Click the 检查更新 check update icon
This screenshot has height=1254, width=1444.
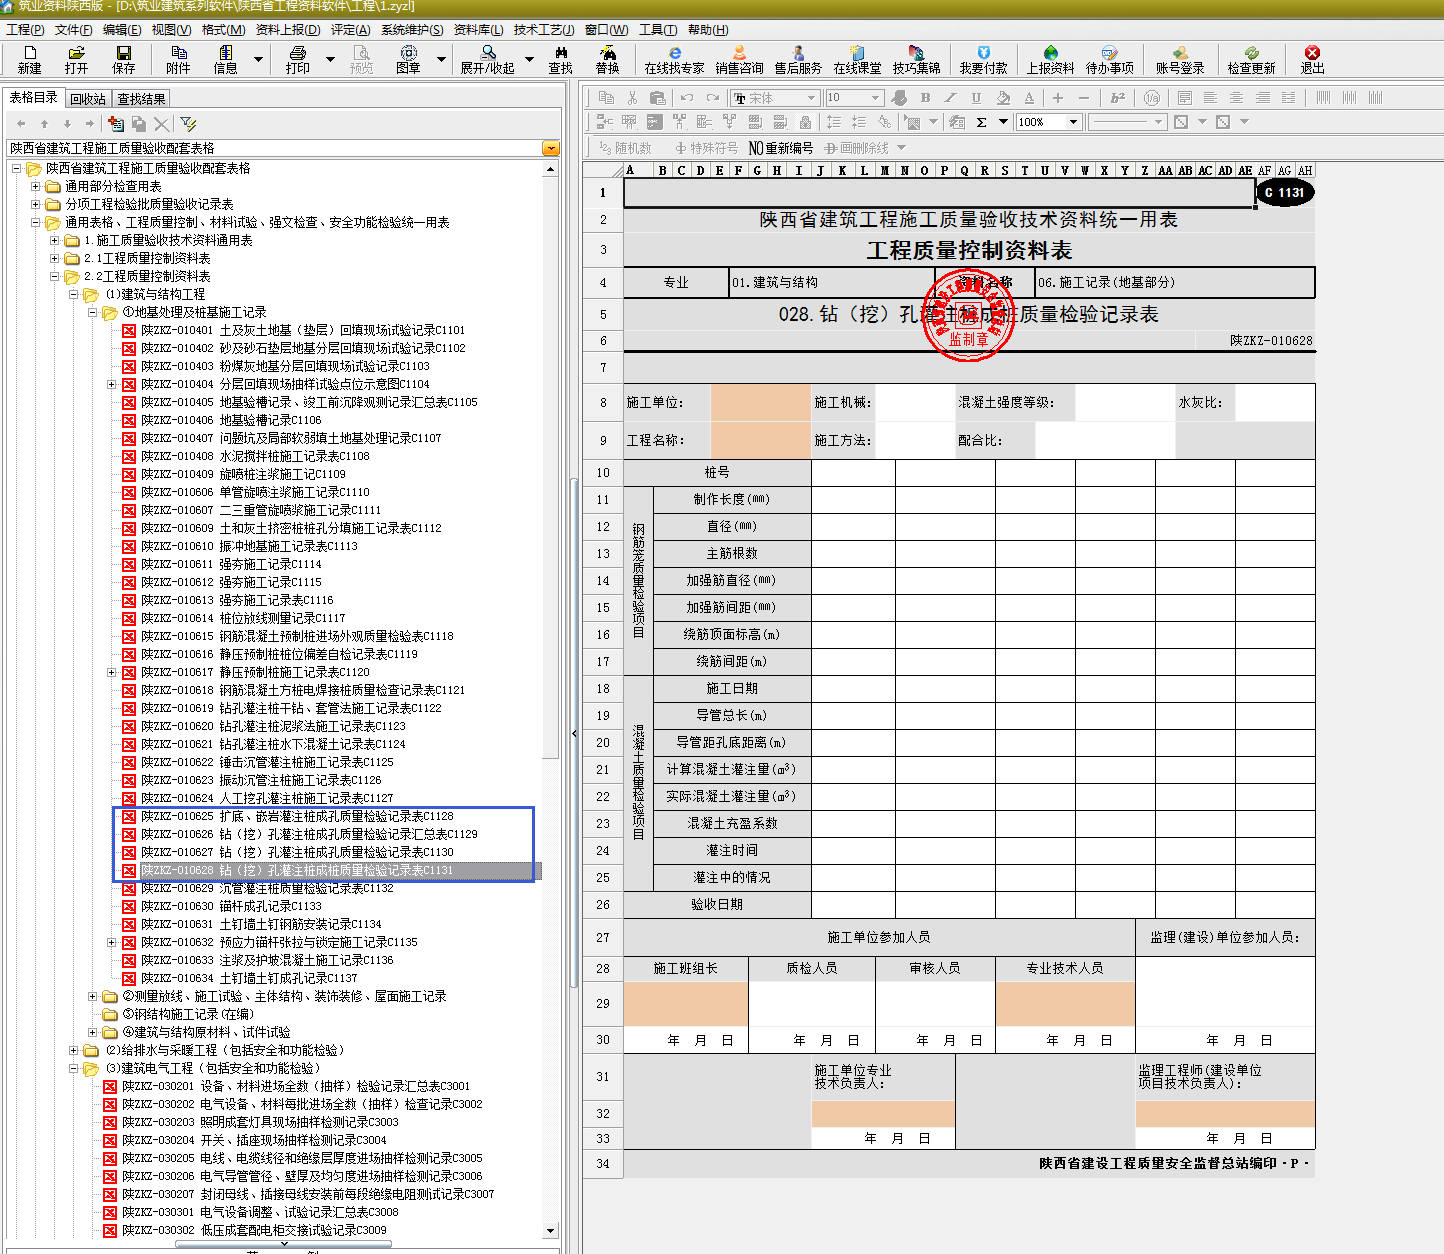click(1251, 59)
